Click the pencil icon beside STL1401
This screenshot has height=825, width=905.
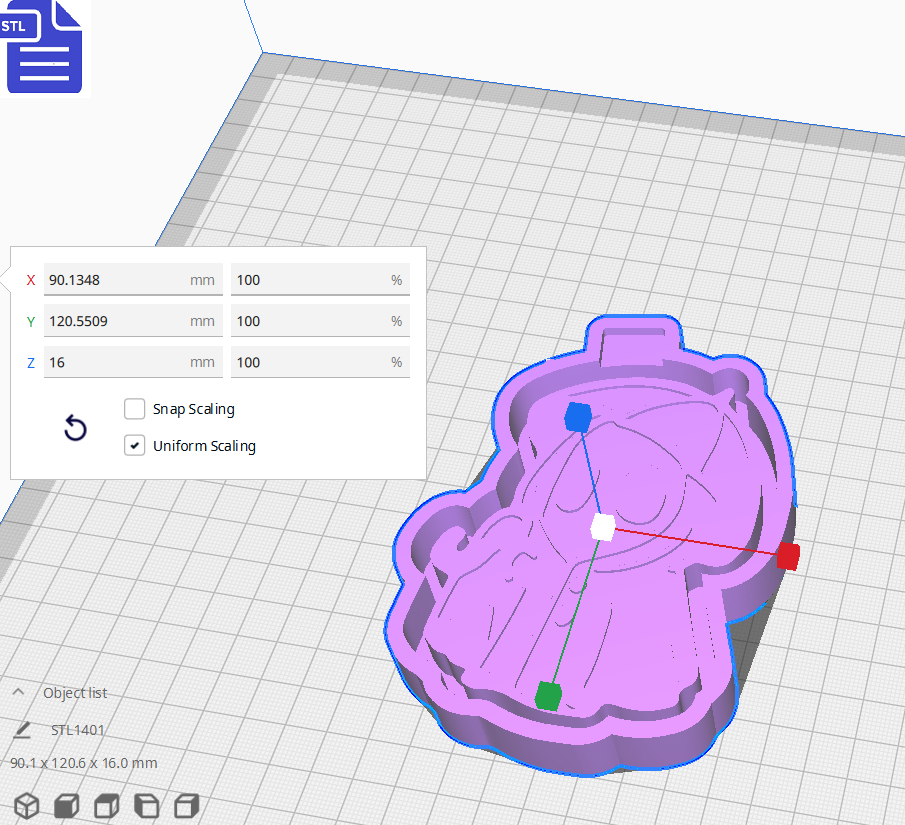[x=22, y=730]
